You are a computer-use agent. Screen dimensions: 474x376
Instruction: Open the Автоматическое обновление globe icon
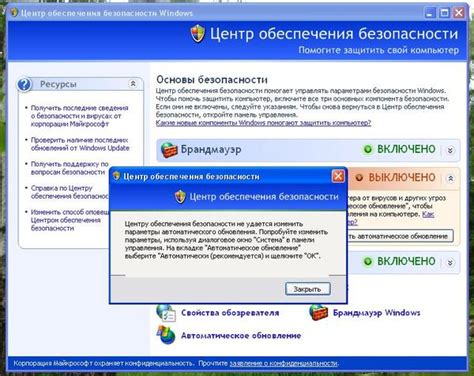click(166, 335)
